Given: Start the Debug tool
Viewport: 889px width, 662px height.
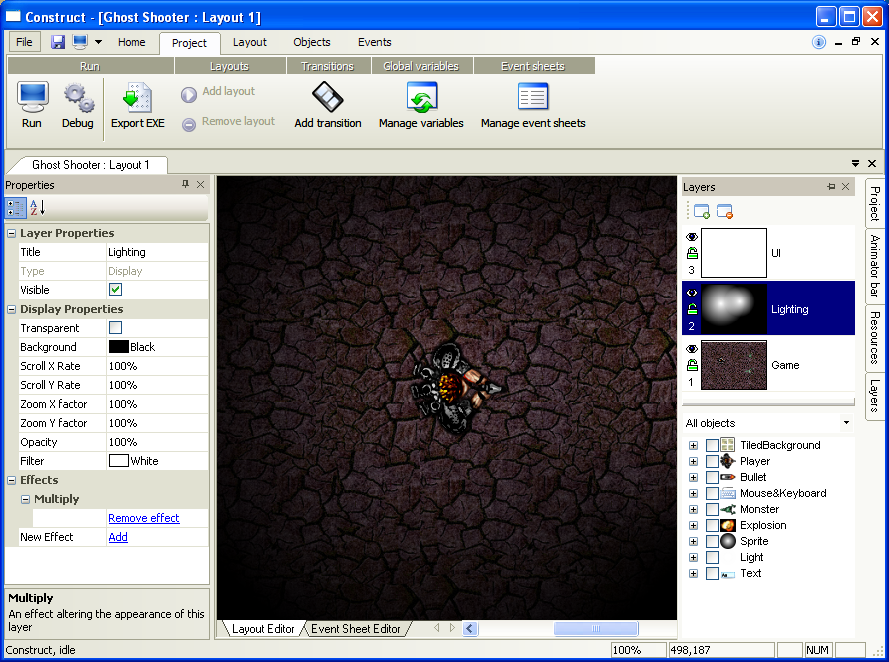Looking at the screenshot, I should [77, 105].
